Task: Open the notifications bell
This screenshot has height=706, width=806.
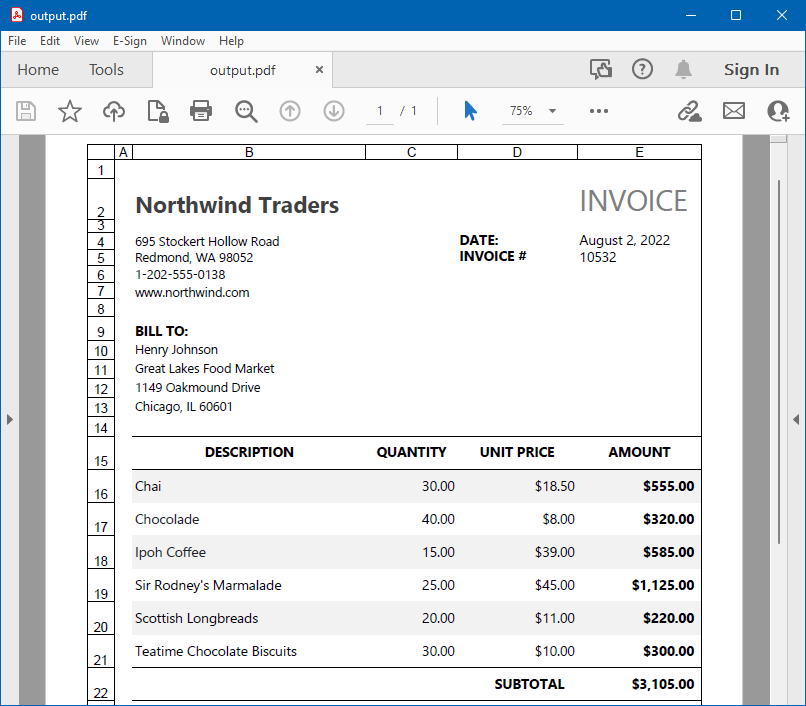Action: 683,69
